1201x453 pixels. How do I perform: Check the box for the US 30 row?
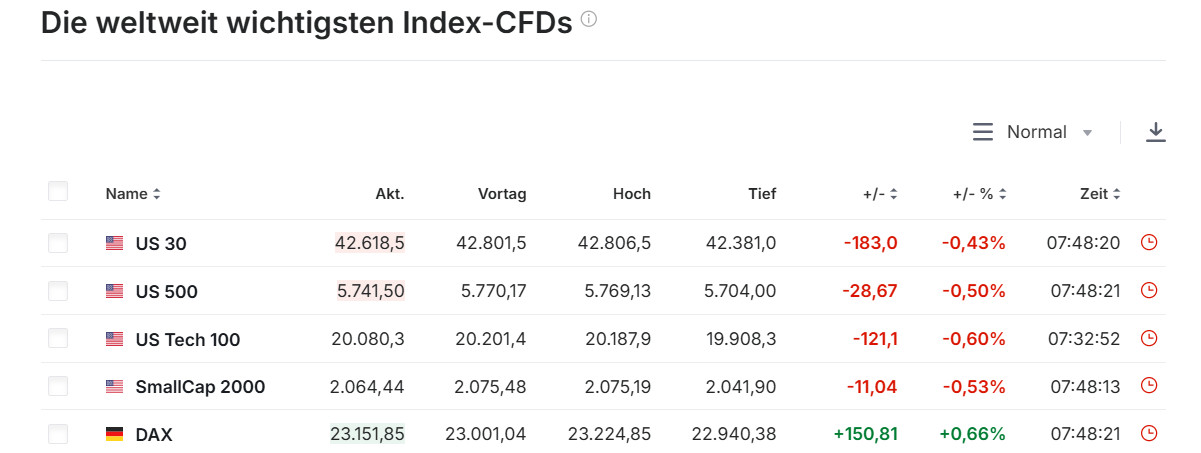click(x=58, y=243)
